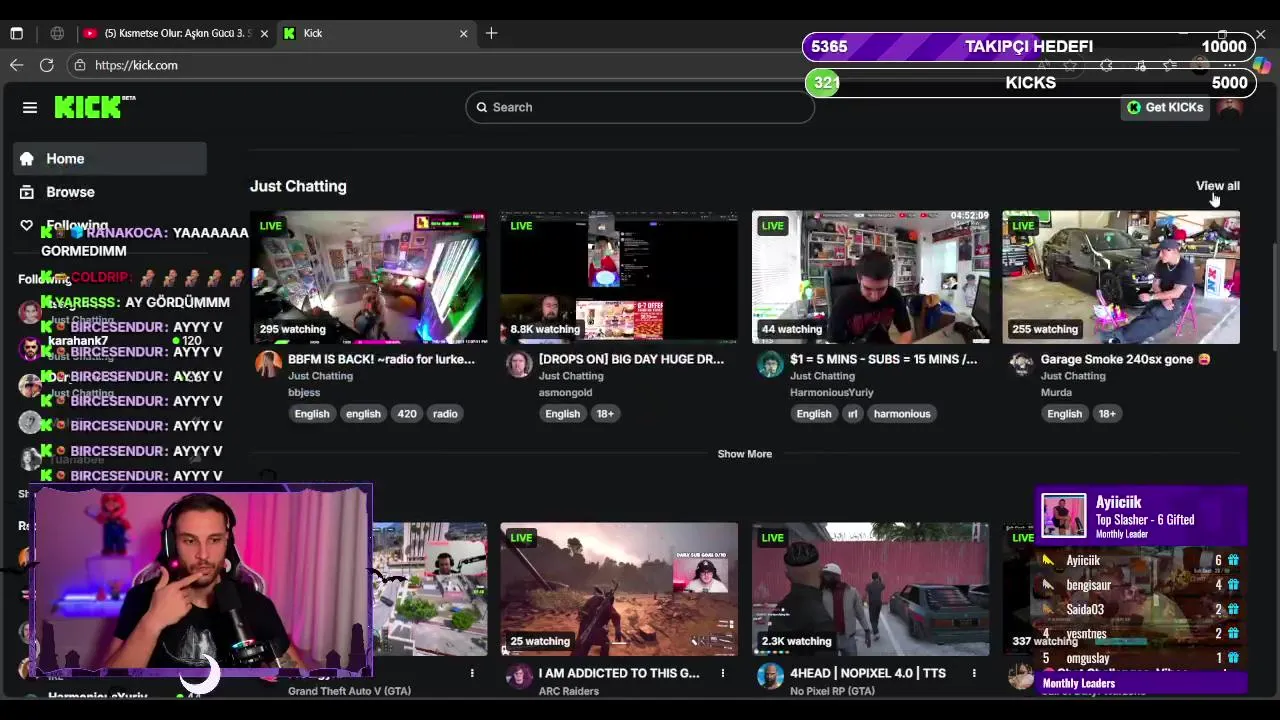Open the asmongold streamer avatar
1280x720 pixels.
pos(519,364)
